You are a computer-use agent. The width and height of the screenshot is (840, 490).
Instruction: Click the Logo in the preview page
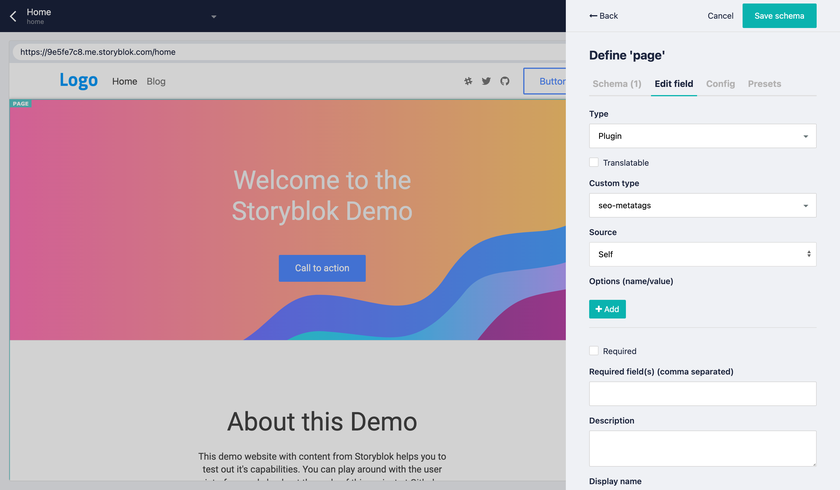[78, 80]
